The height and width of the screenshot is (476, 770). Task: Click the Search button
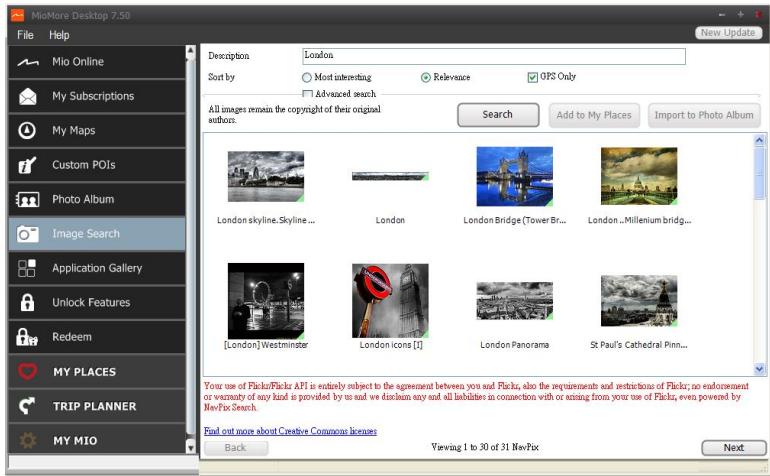pos(498,115)
